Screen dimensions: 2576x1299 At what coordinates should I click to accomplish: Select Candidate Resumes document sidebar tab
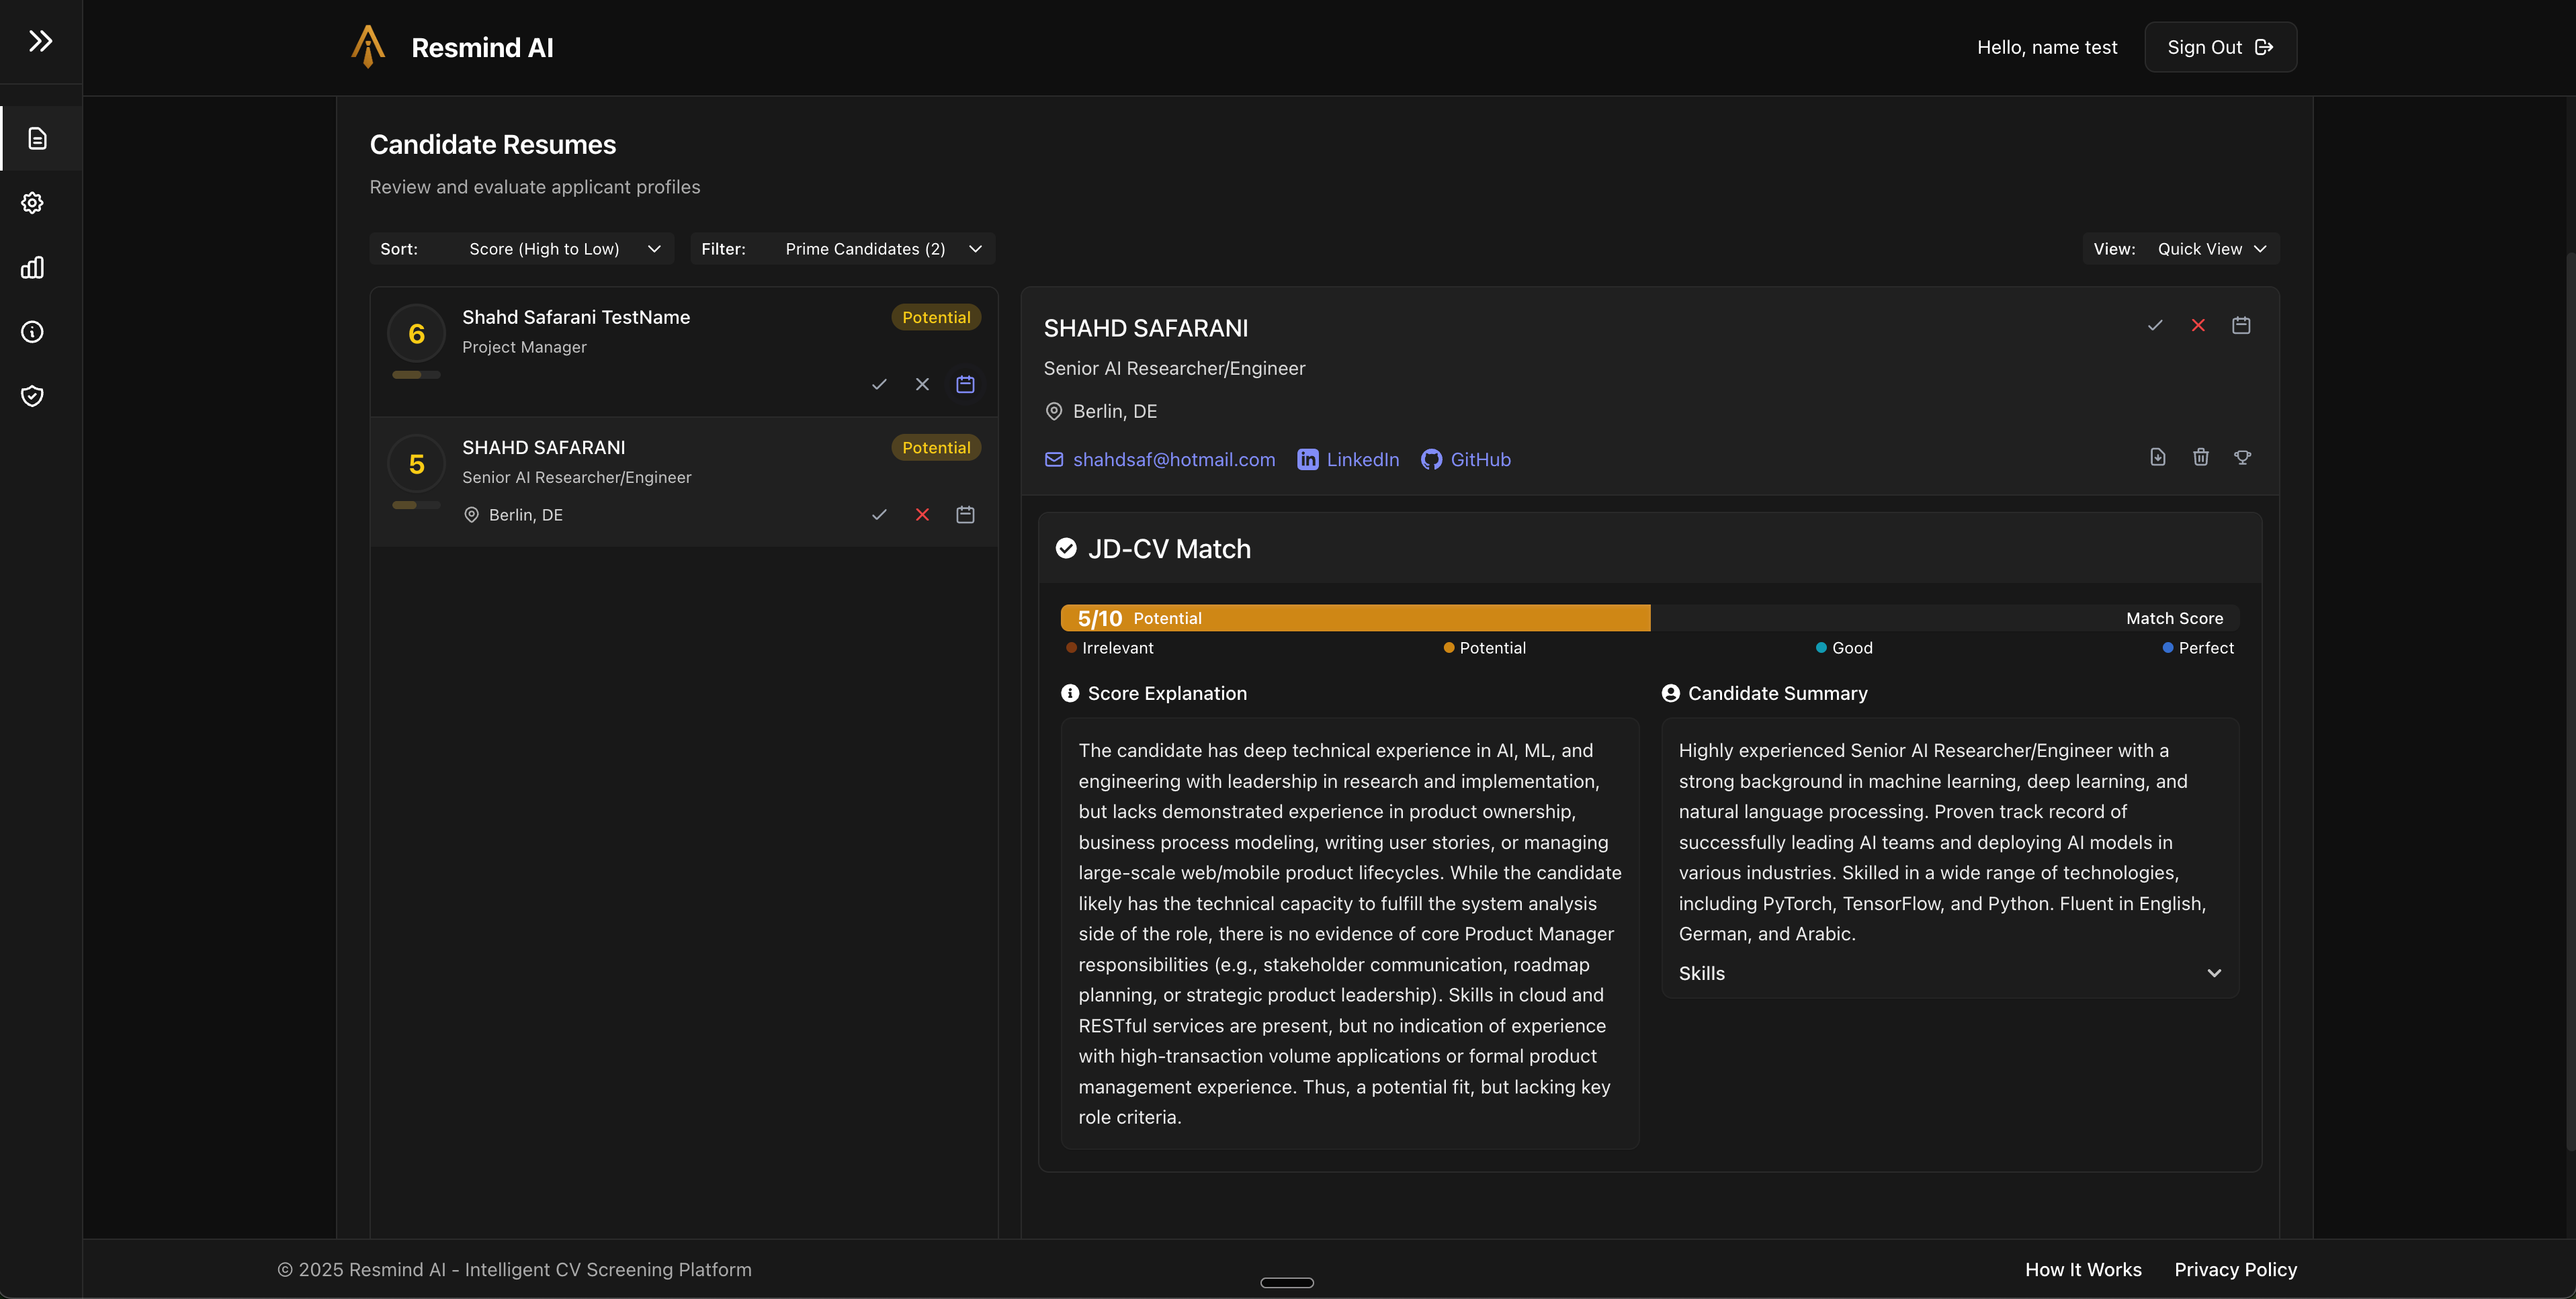click(x=38, y=138)
